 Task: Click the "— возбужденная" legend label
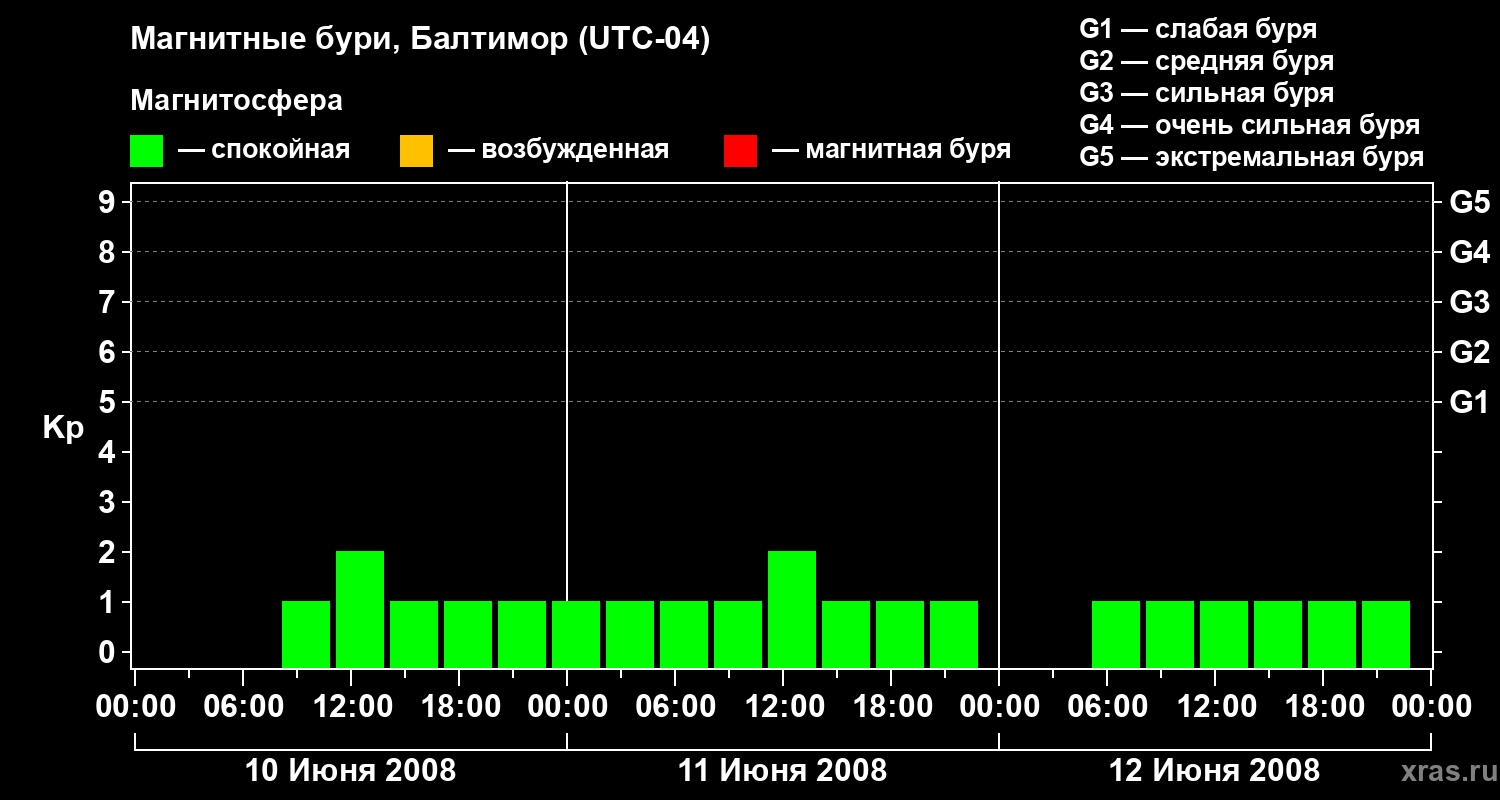coord(558,150)
